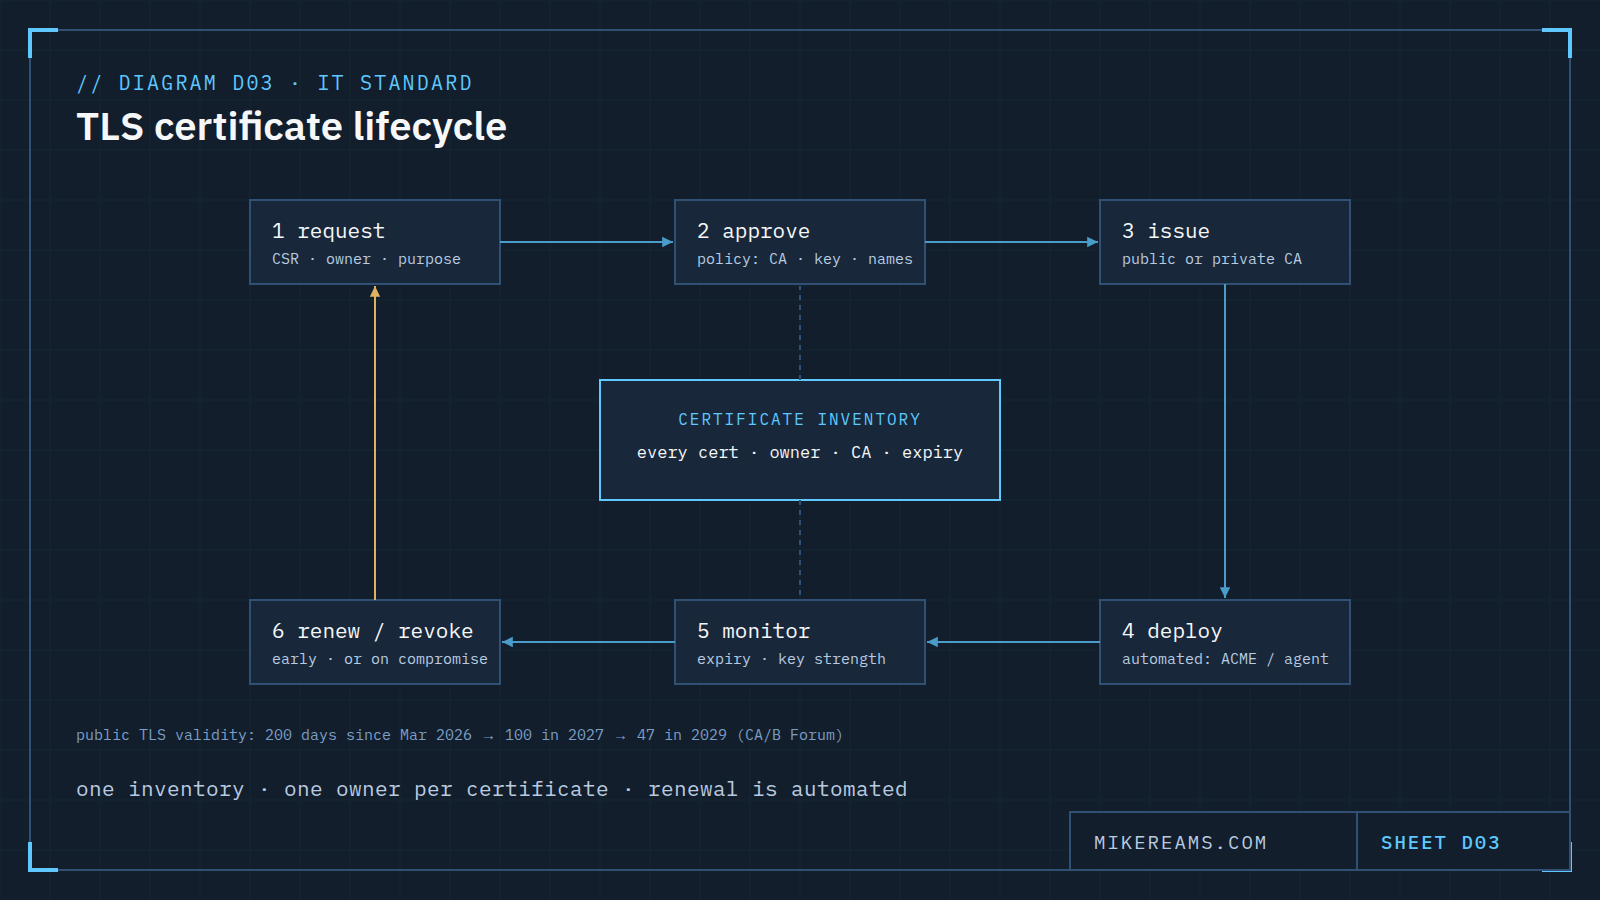The image size is (1600, 900).
Task: Click the '1 request' step box
Action: pos(375,242)
